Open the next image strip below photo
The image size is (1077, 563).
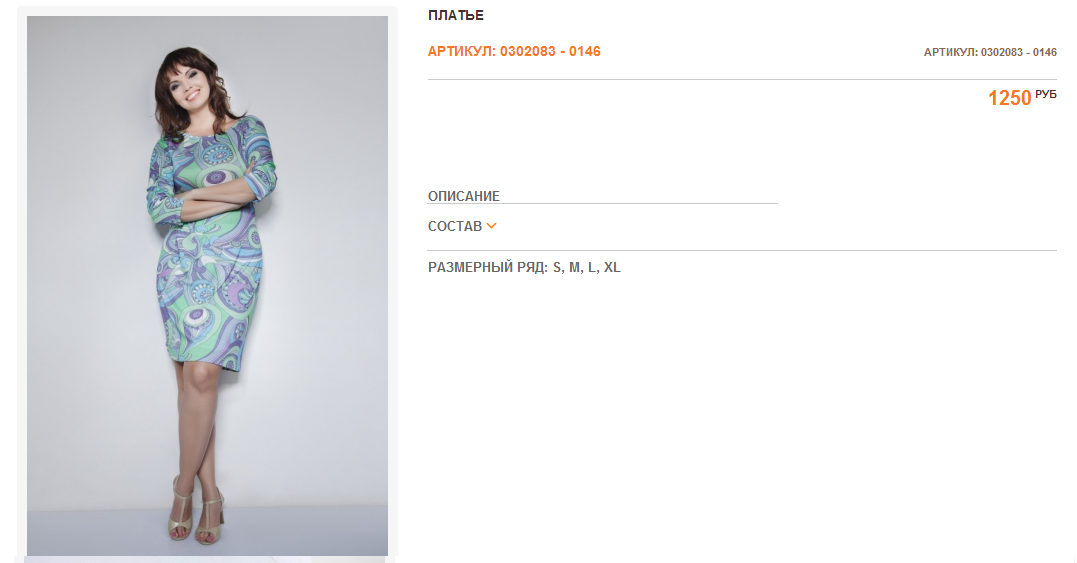pyautogui.click(x=205, y=560)
